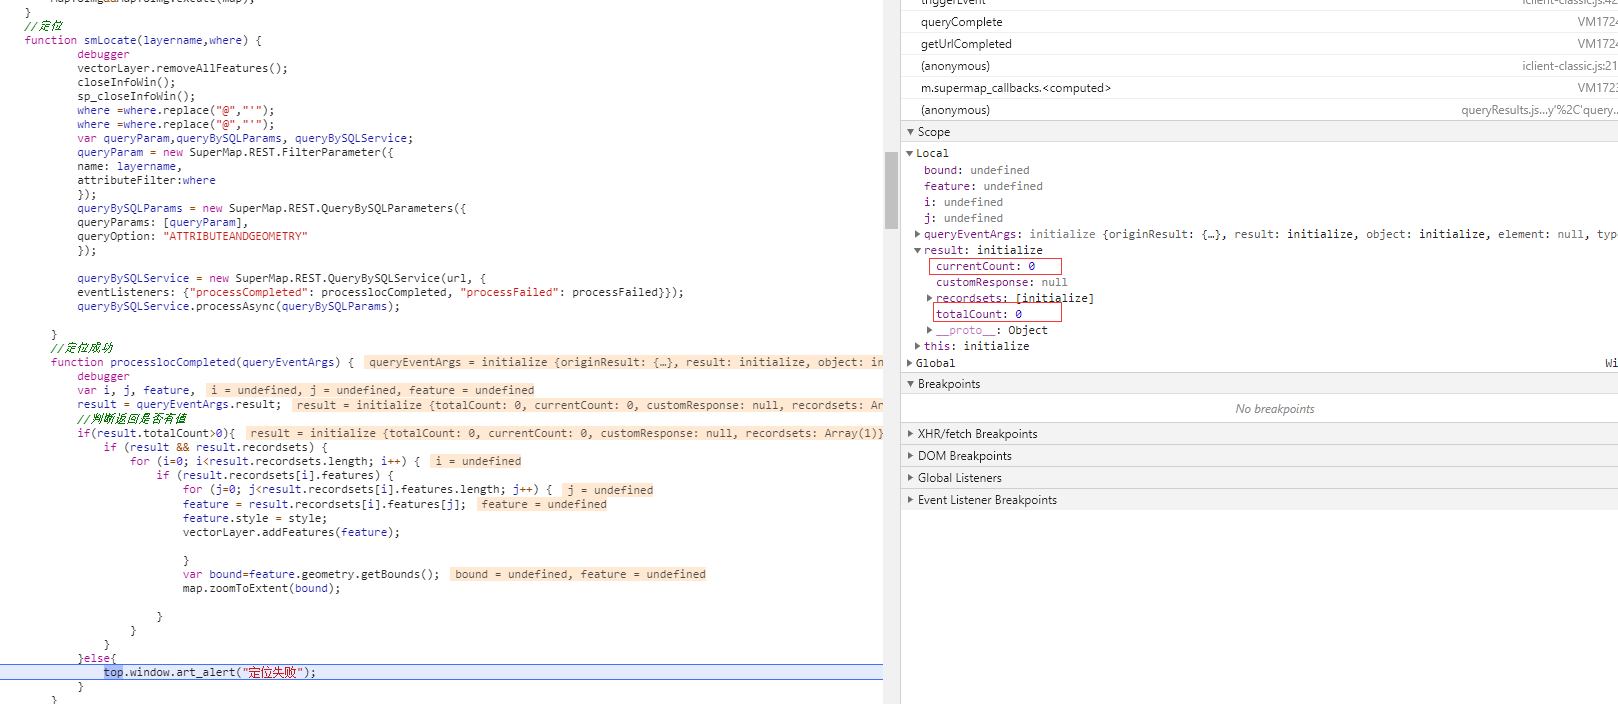Image resolution: width=1618 pixels, height=704 pixels.
Task: Click the "ATTRIBUTEANDGEOMETRY" queryOption line
Action: click(192, 237)
